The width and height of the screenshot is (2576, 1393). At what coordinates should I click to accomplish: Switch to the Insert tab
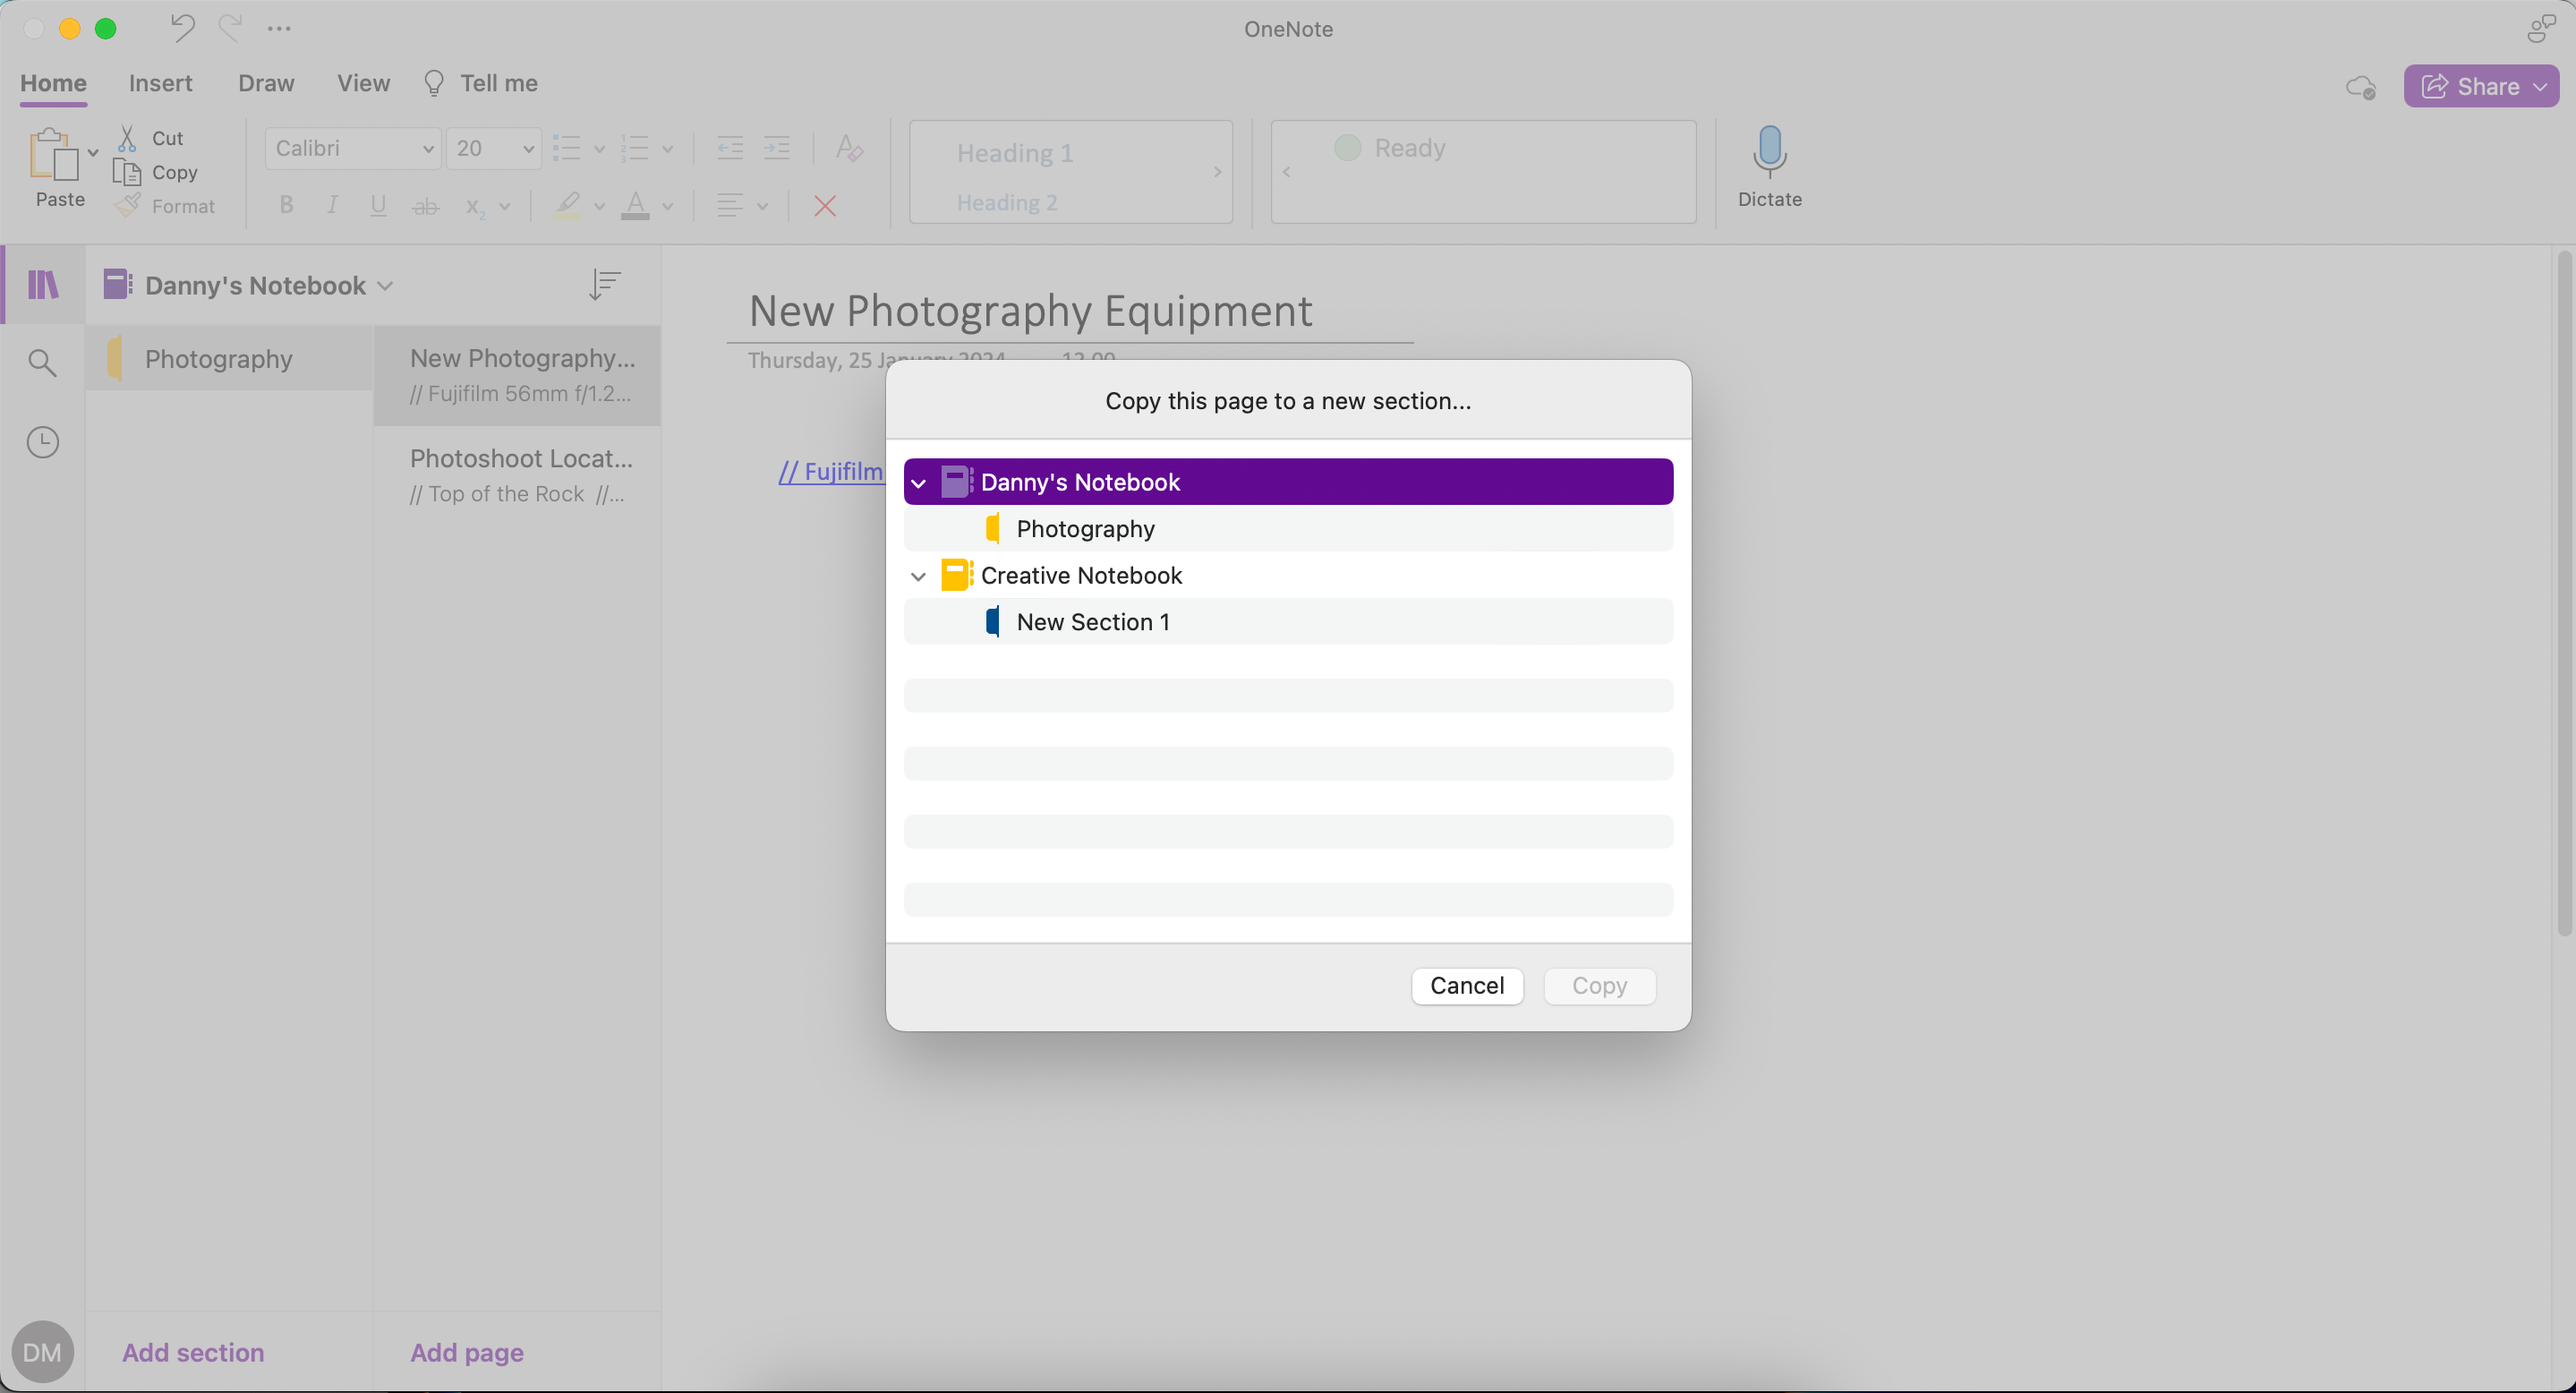(x=161, y=84)
